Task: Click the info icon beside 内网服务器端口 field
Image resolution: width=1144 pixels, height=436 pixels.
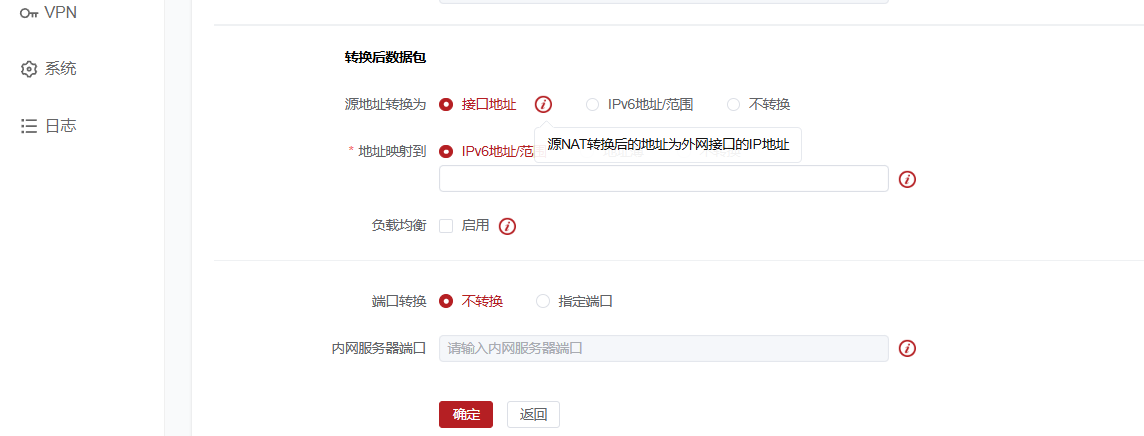Action: point(907,349)
